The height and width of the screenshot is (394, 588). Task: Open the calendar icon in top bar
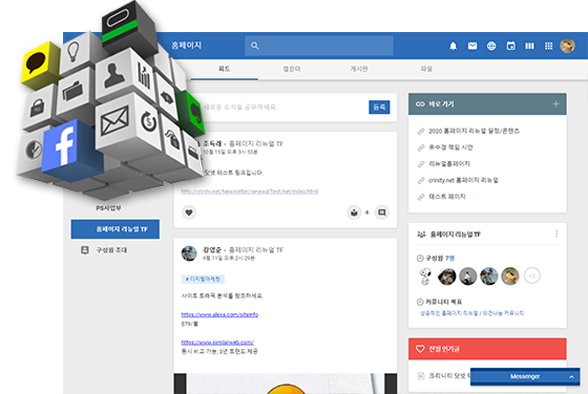coord(510,46)
